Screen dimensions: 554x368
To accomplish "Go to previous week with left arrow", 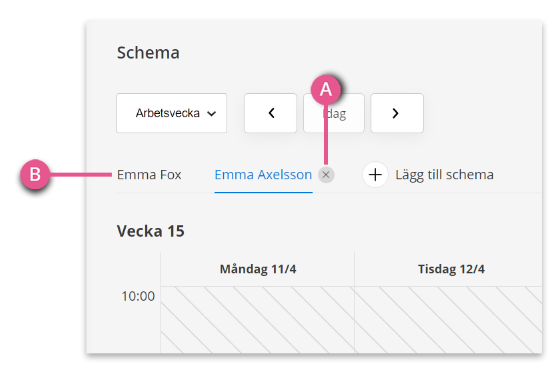I will 271,113.
